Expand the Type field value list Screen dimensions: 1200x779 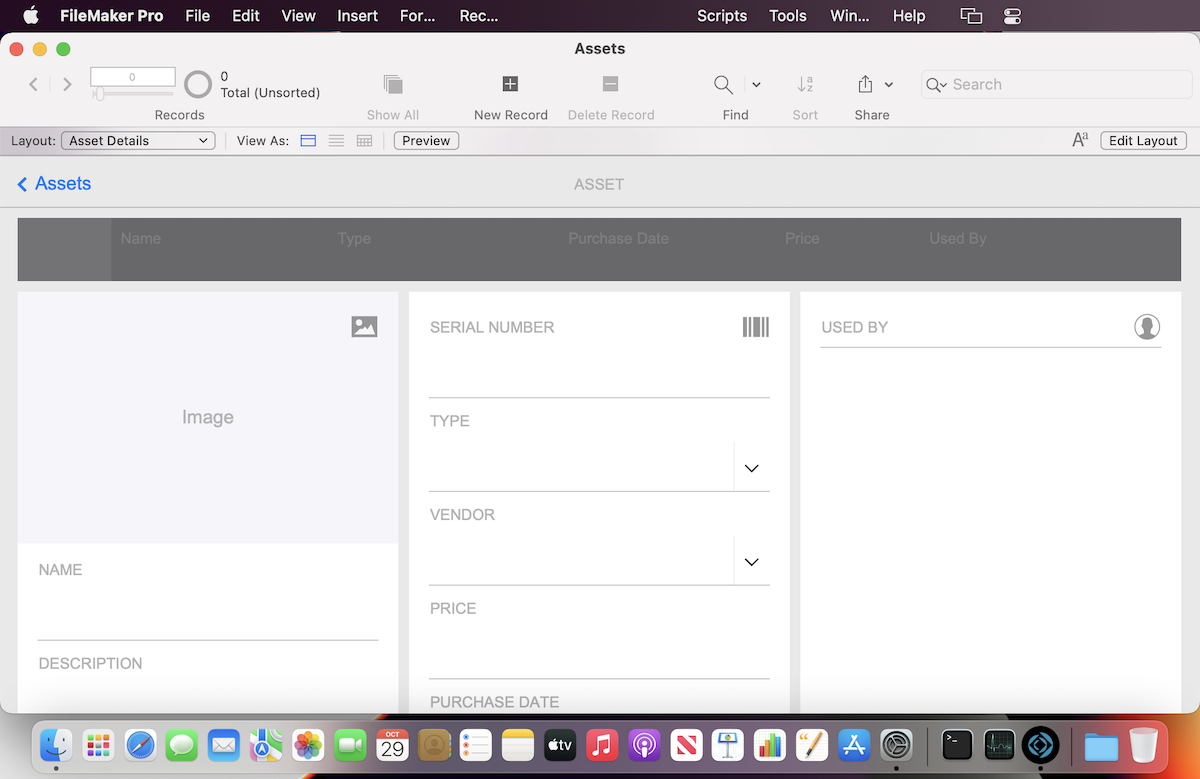[751, 467]
